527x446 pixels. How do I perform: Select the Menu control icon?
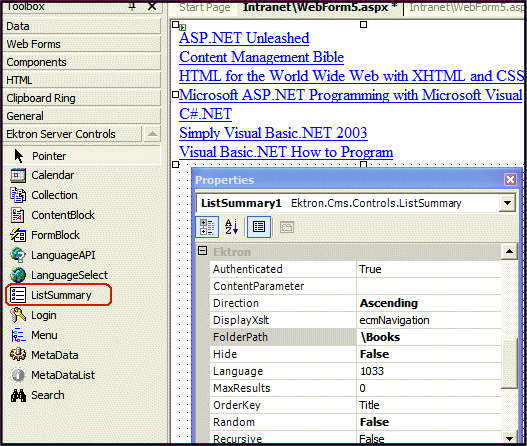(18, 335)
